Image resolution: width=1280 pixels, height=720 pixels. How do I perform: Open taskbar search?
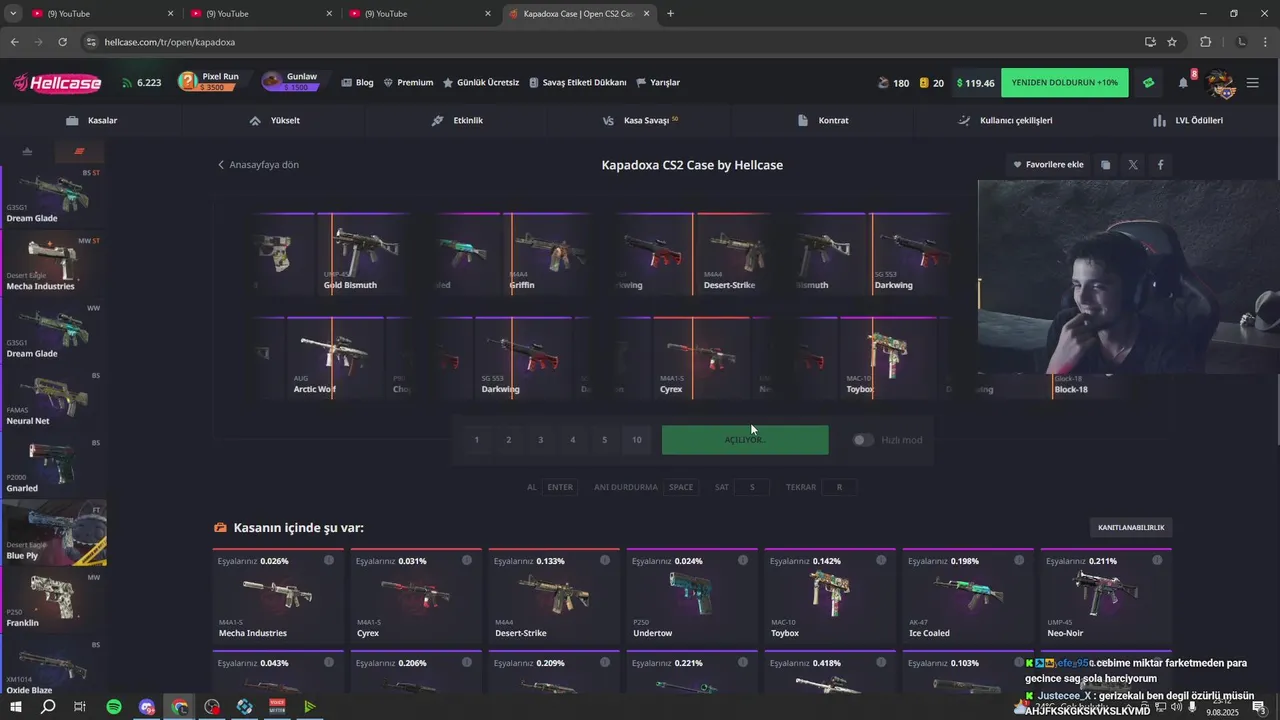48,707
